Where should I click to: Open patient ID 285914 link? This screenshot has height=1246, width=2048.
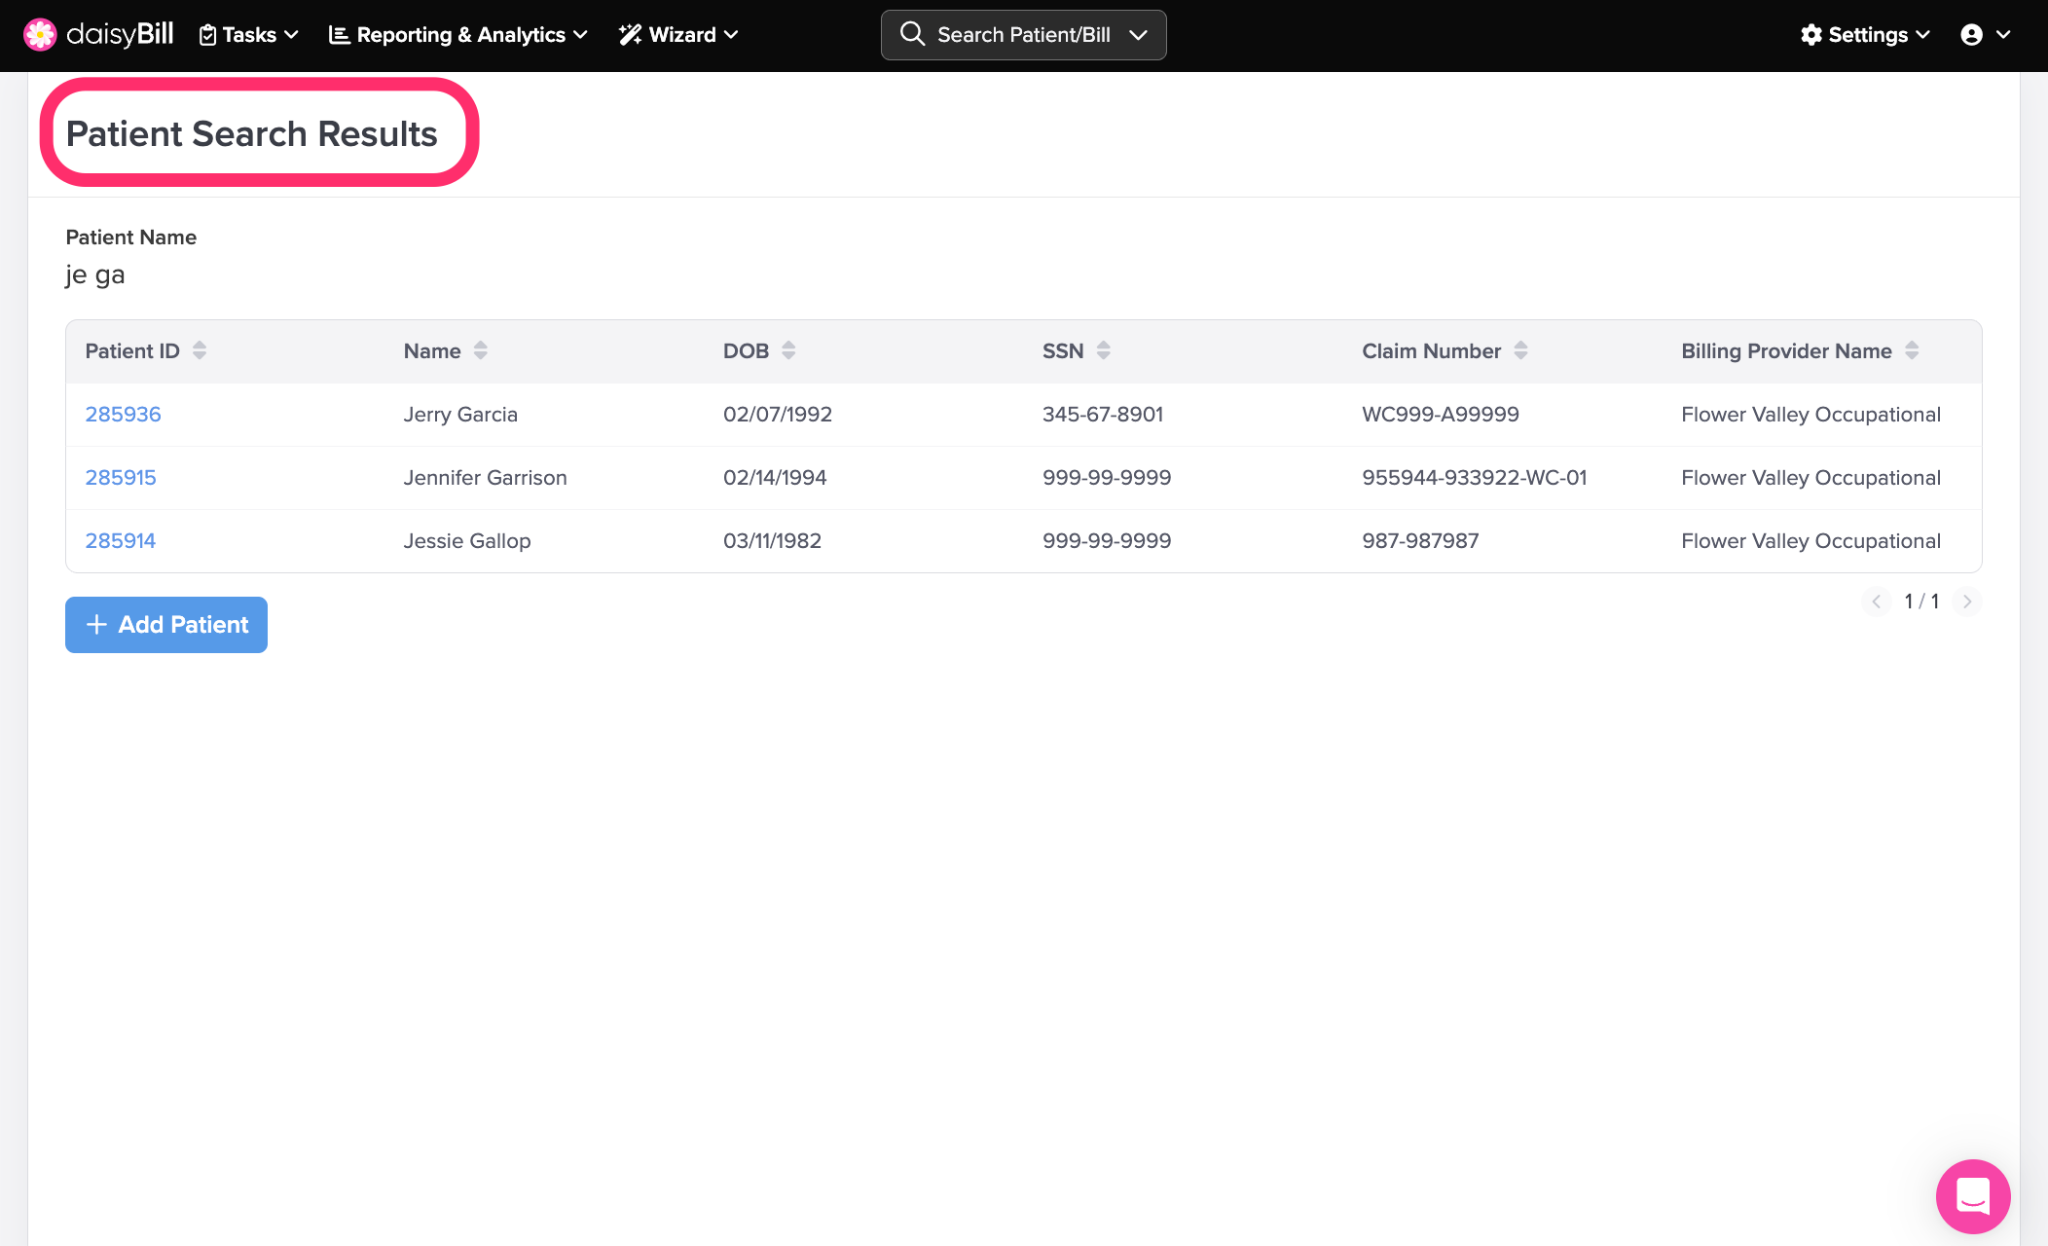[120, 540]
